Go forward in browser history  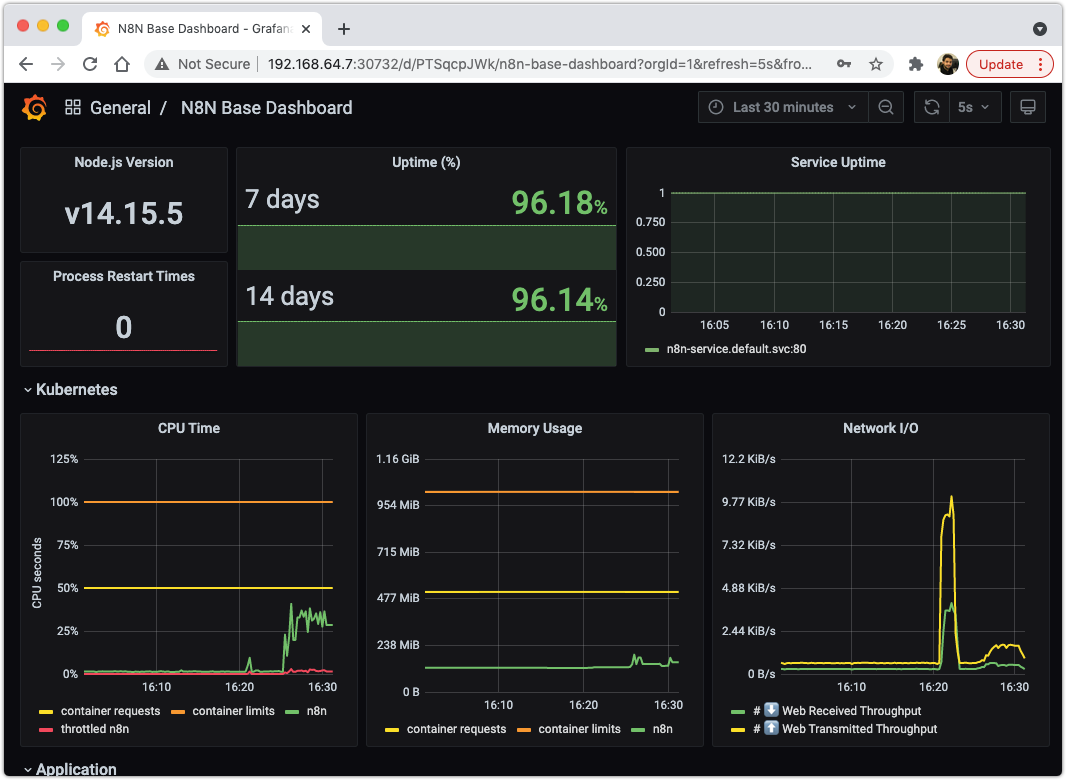pyautogui.click(x=58, y=64)
